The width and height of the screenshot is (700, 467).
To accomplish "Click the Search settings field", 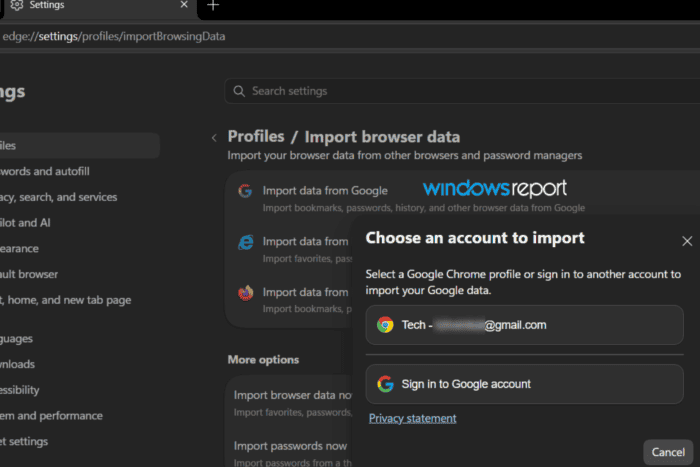I will [x=462, y=91].
